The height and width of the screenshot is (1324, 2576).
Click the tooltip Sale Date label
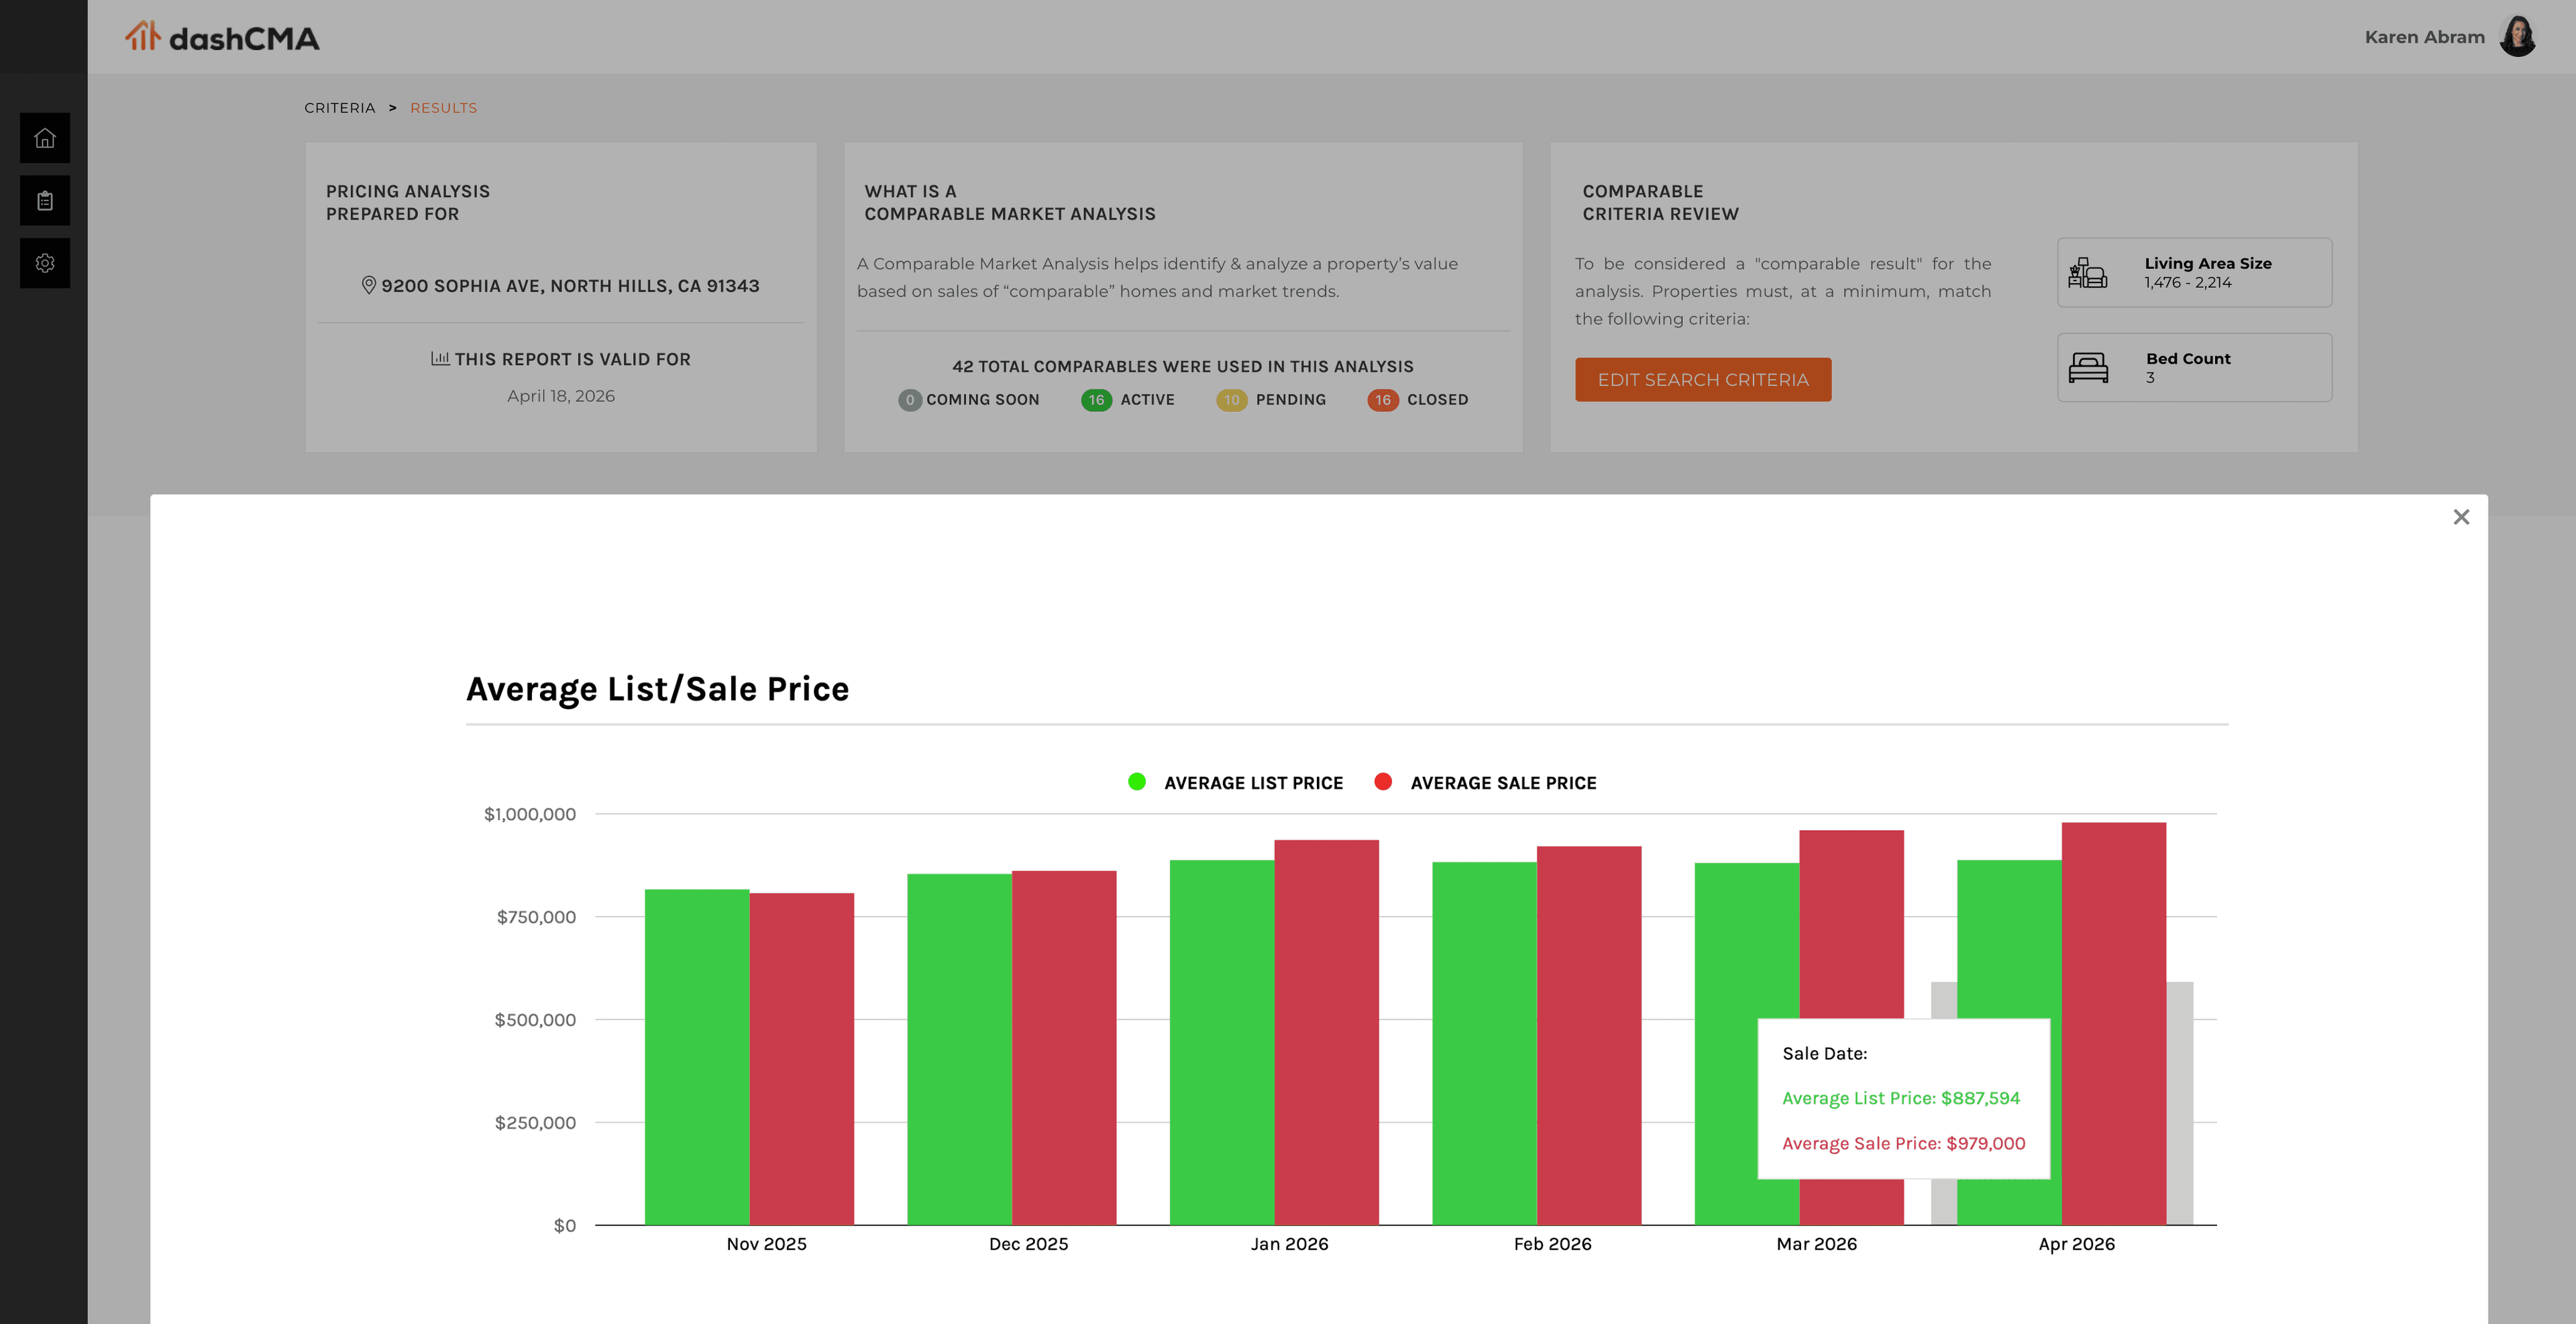1825,1053
